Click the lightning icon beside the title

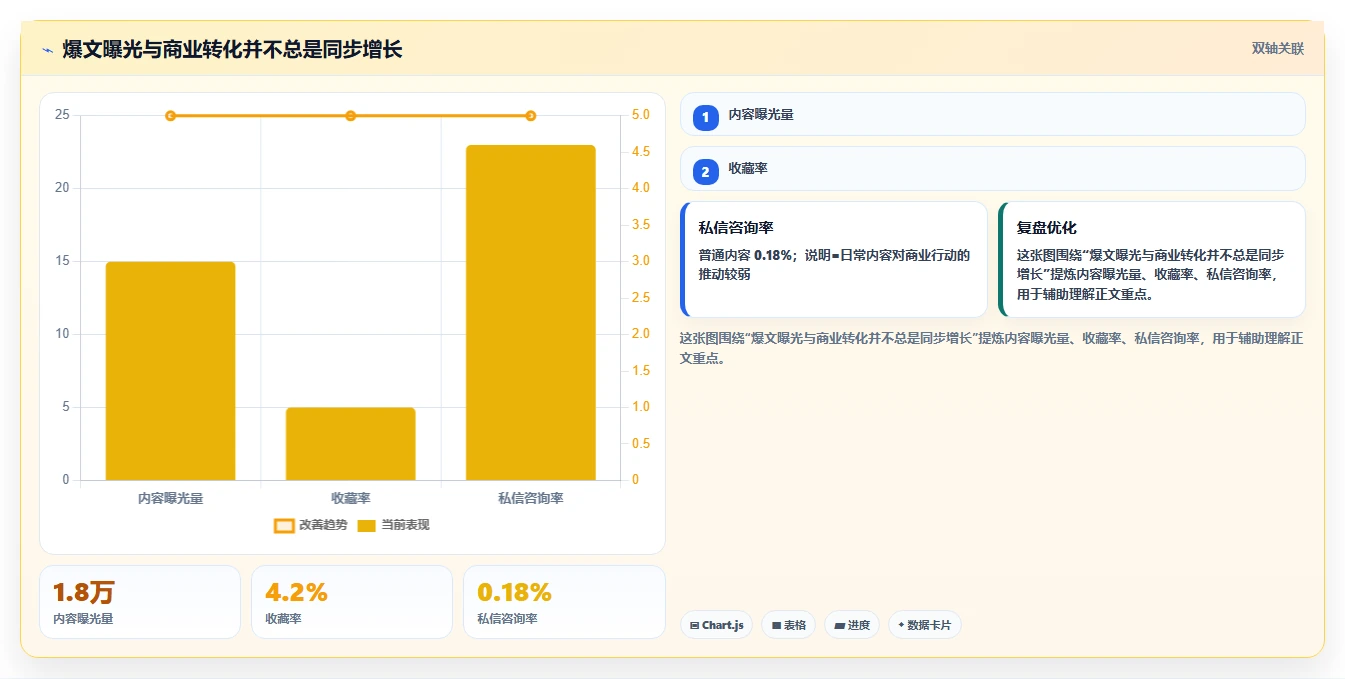pos(47,50)
